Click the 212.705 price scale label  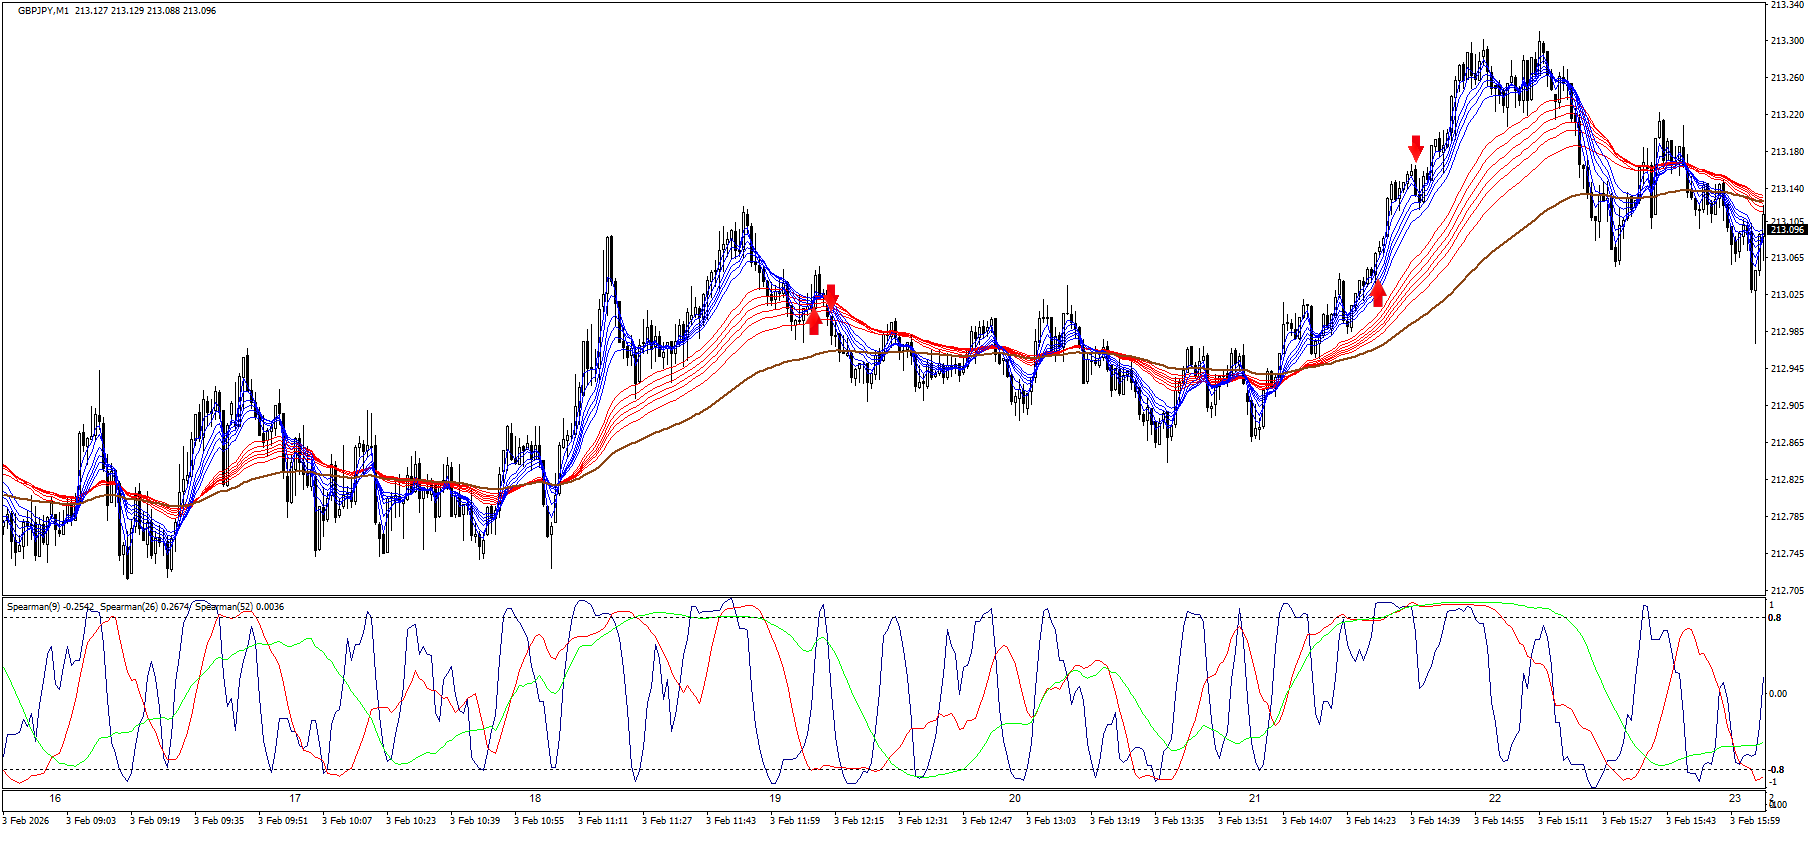(x=1787, y=591)
